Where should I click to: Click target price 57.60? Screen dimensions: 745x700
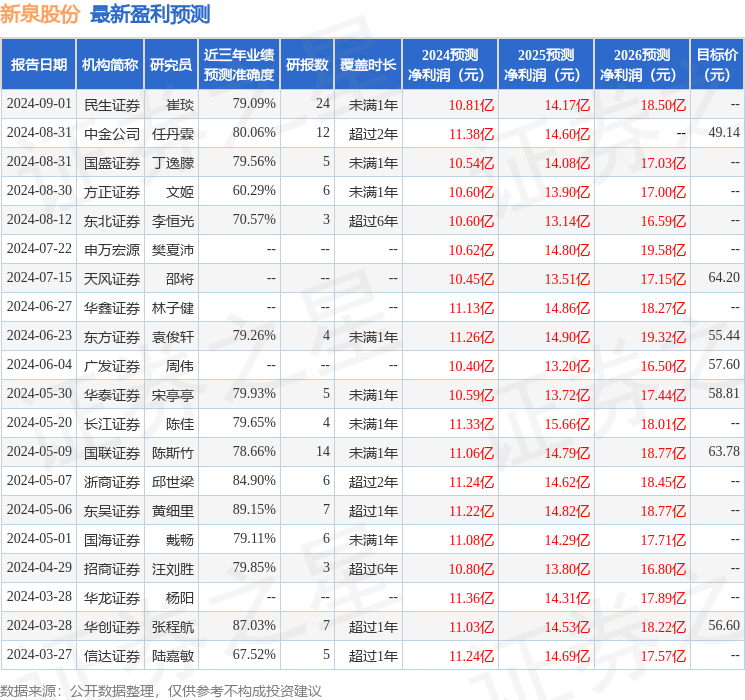click(724, 364)
